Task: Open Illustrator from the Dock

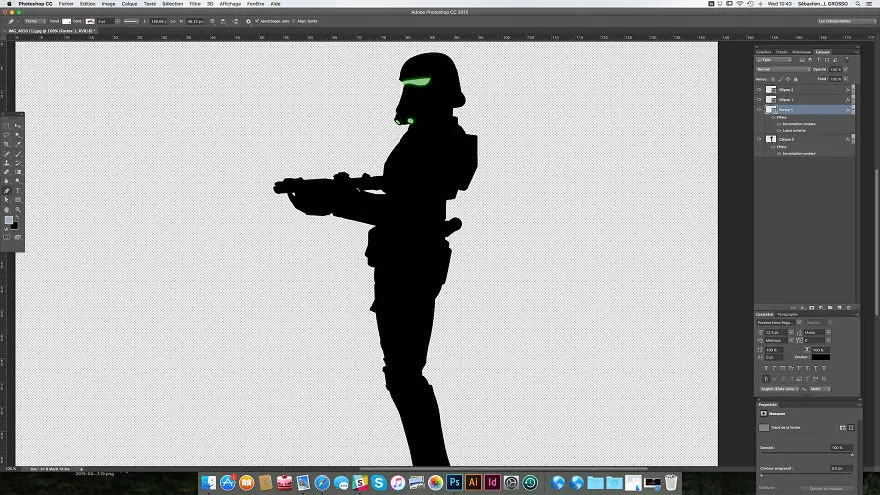Action: (x=473, y=482)
